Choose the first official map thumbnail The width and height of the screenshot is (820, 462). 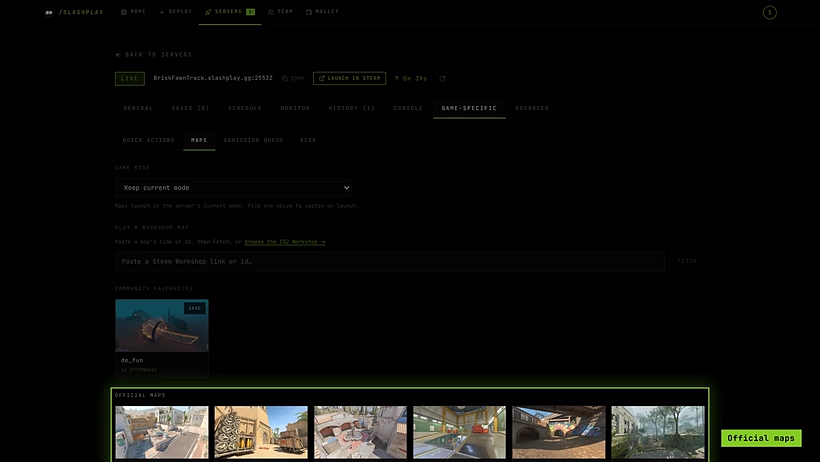coord(162,432)
